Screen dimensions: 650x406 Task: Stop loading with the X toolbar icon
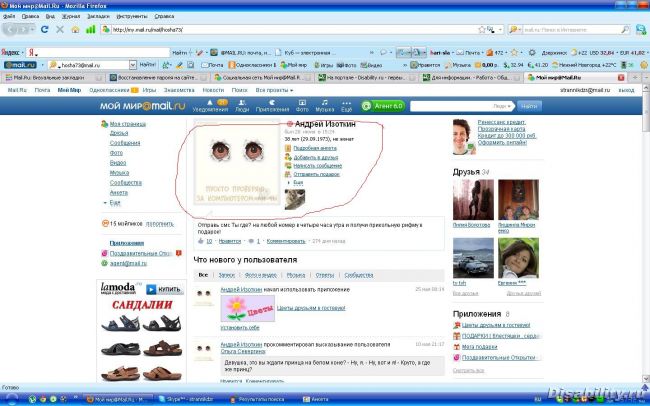(x=60, y=29)
